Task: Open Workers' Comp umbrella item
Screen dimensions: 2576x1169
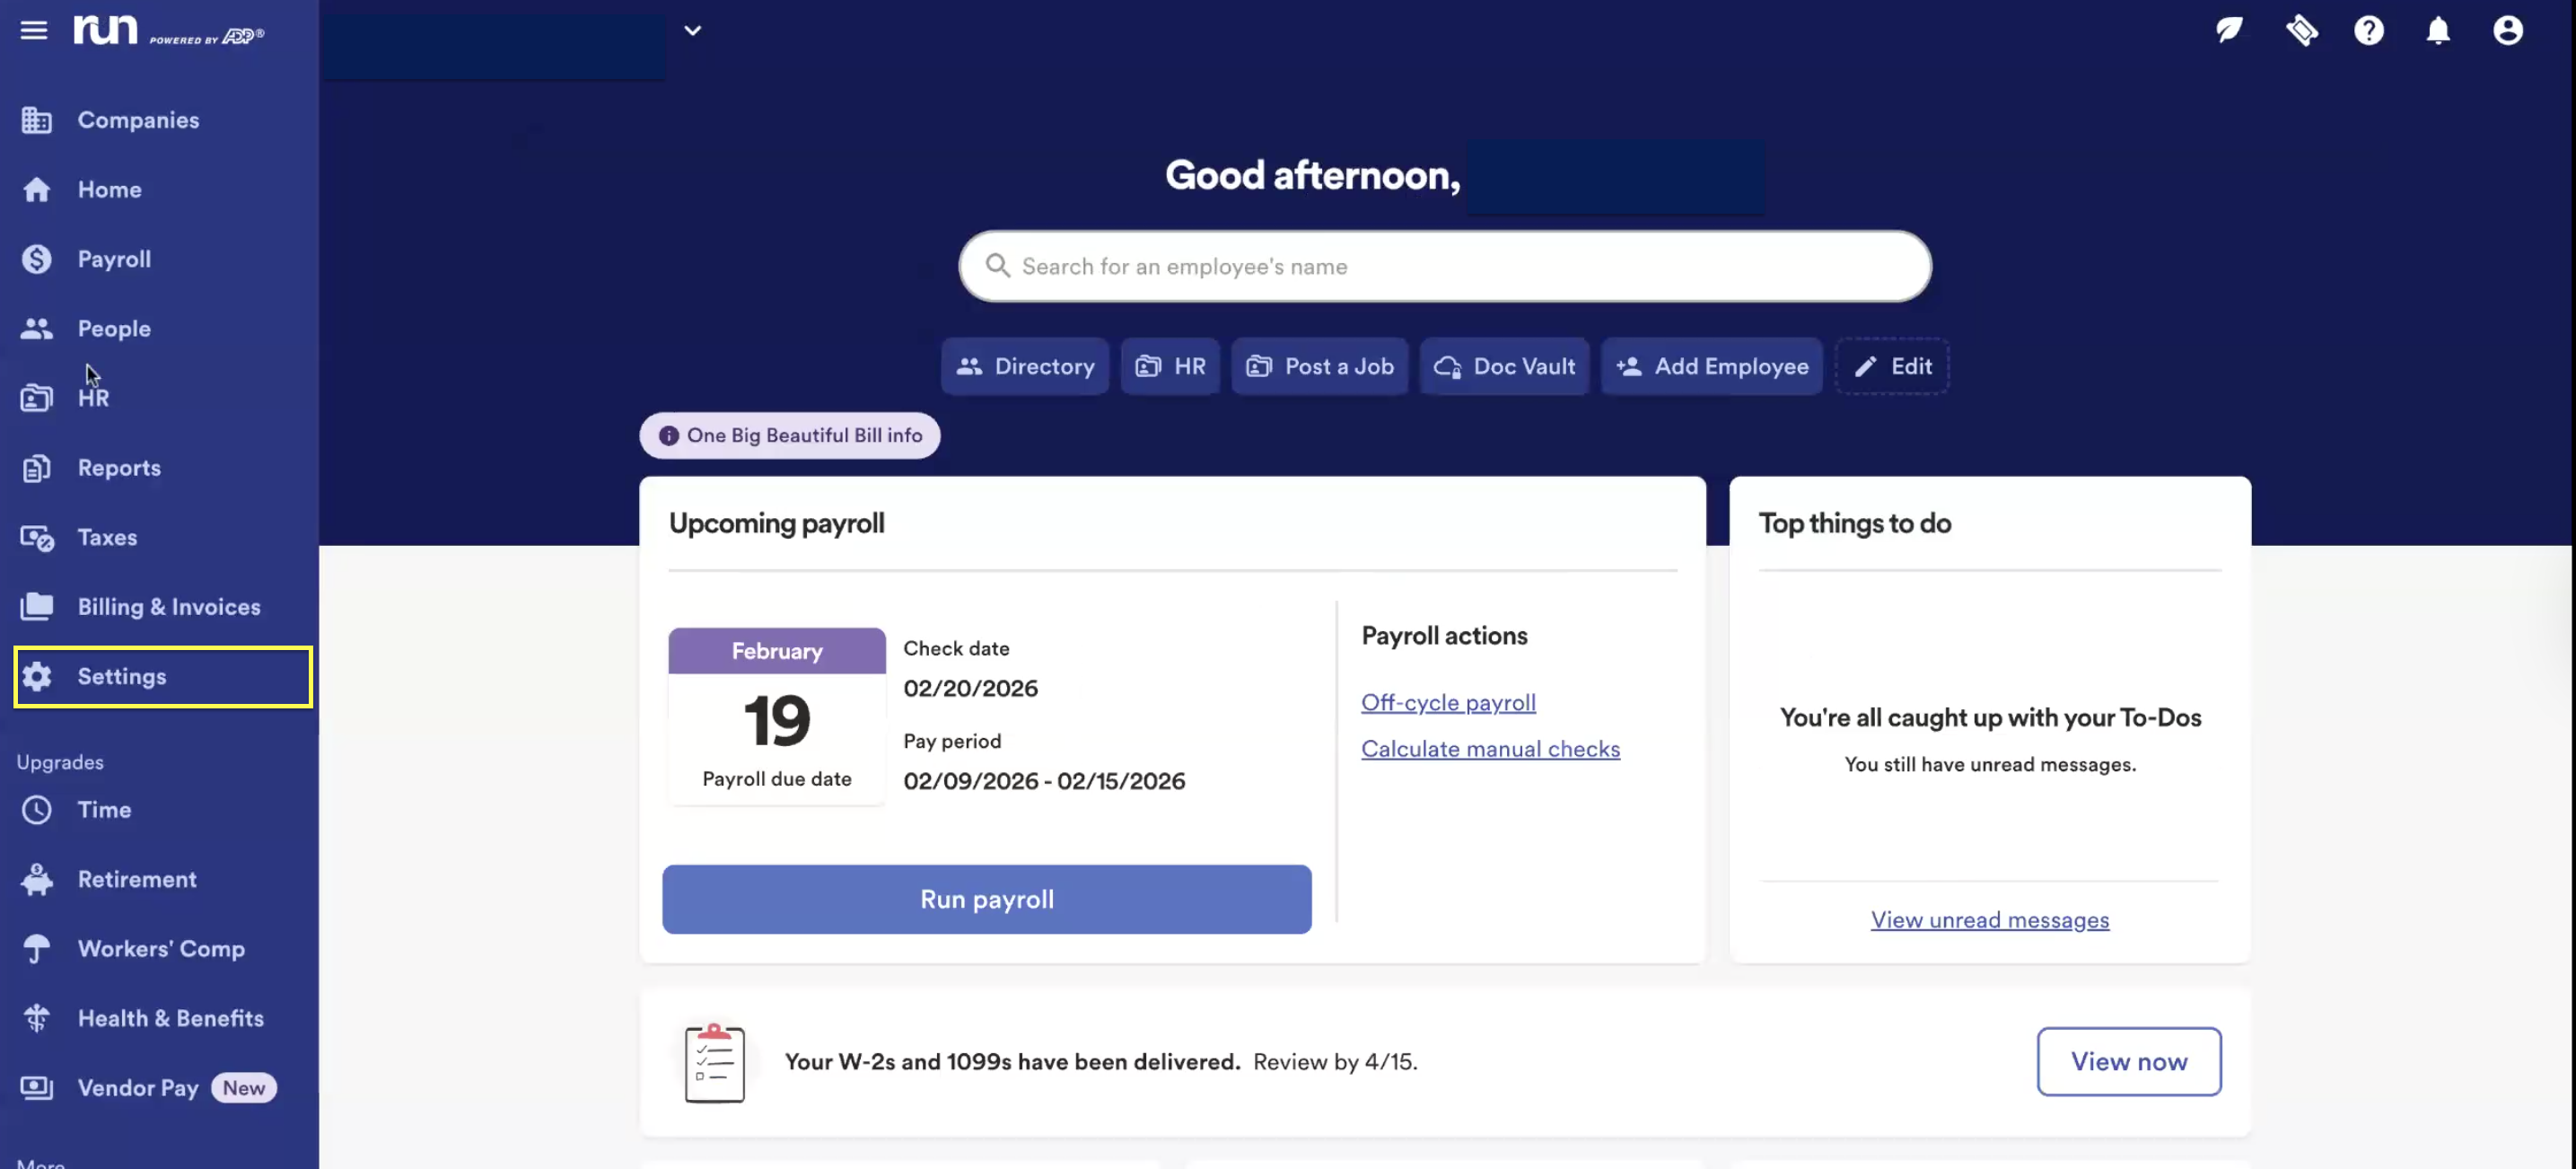Action: coord(161,948)
